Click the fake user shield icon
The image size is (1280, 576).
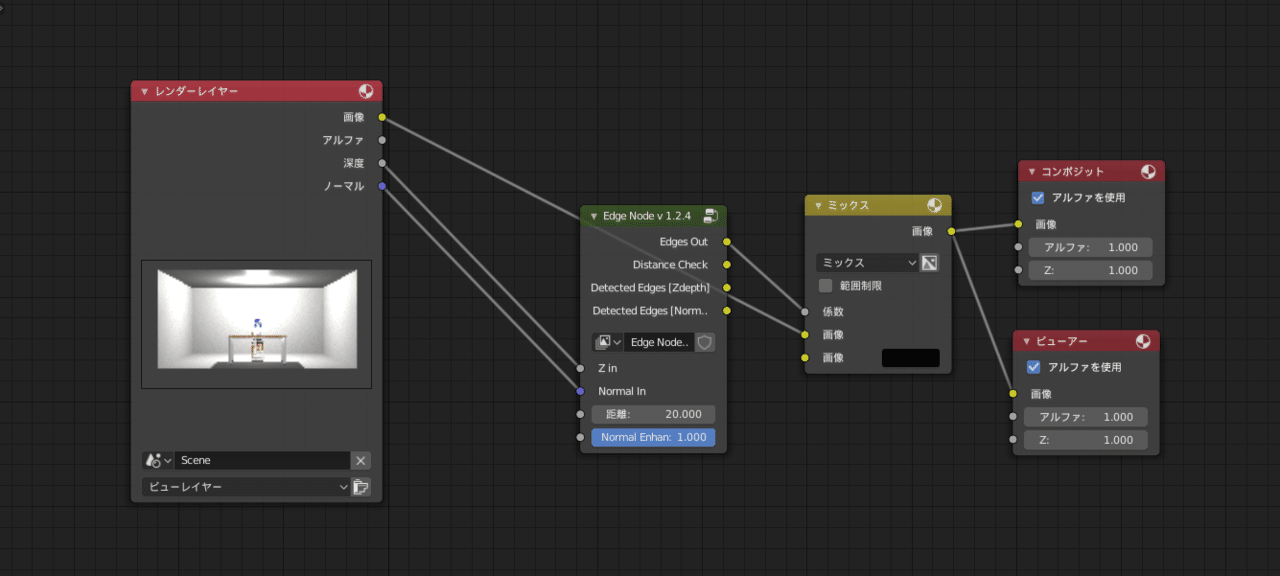[705, 342]
